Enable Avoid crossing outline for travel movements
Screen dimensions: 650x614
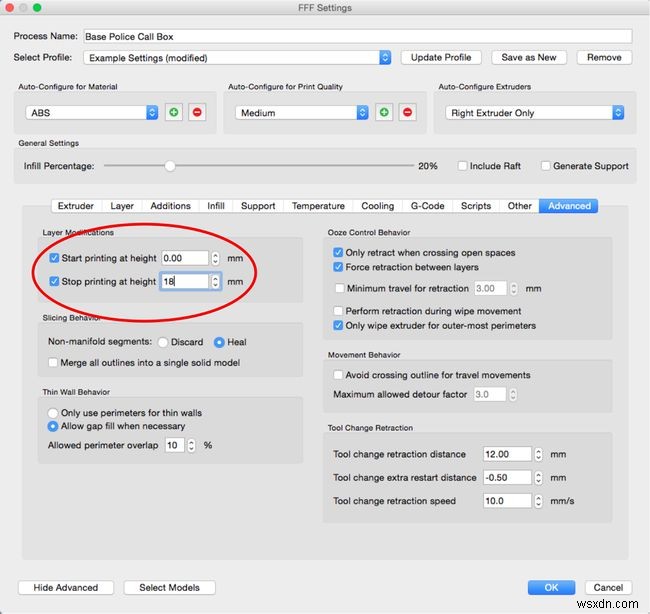pos(338,375)
